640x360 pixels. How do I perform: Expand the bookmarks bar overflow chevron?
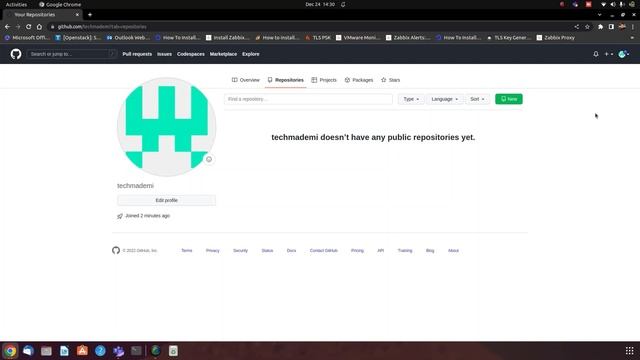[632, 38]
